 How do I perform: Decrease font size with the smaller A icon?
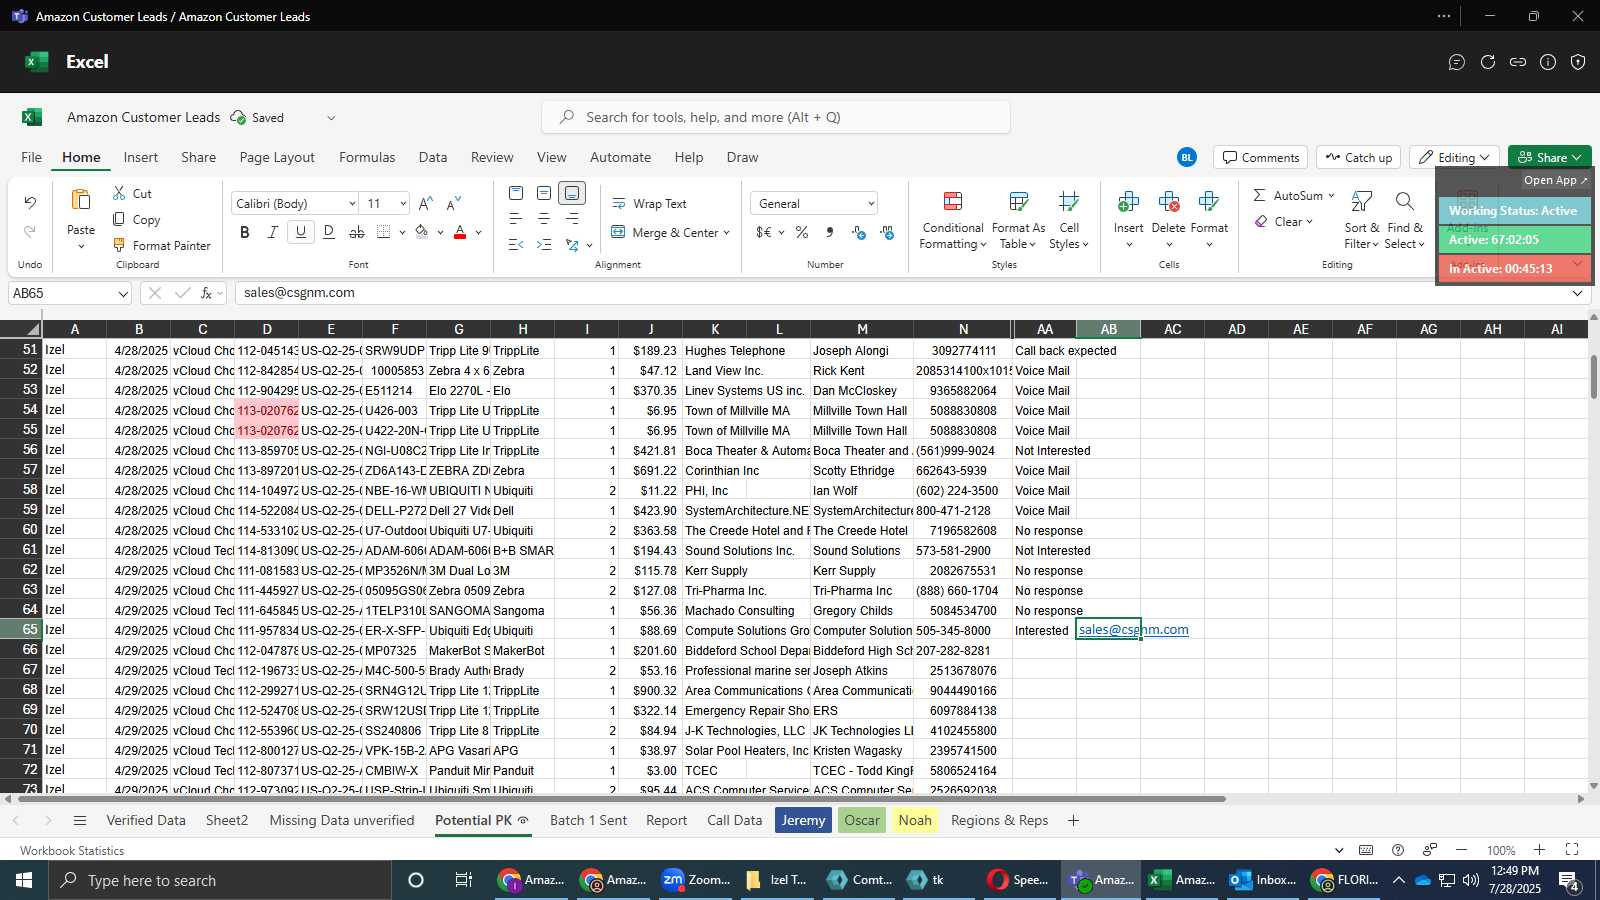(454, 203)
